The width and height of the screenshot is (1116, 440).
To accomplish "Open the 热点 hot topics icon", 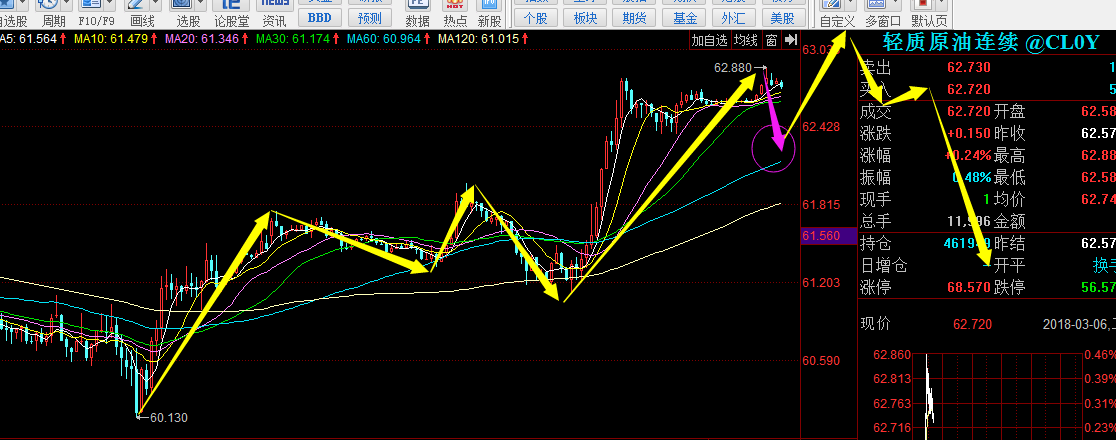I will [x=455, y=12].
